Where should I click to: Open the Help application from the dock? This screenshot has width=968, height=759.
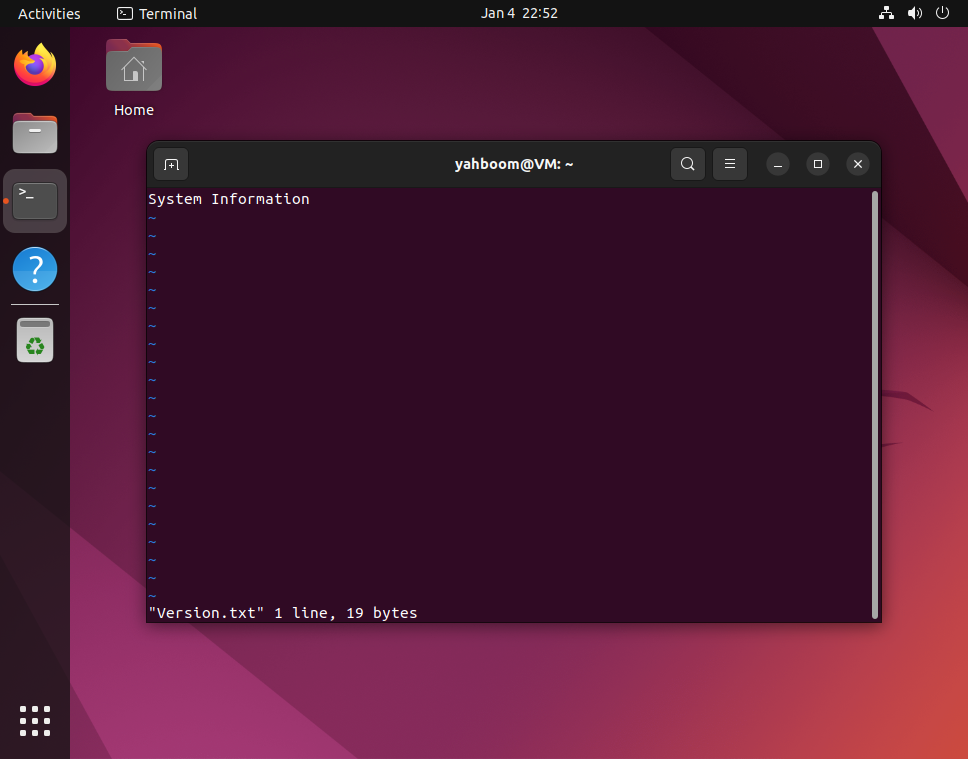click(x=34, y=268)
